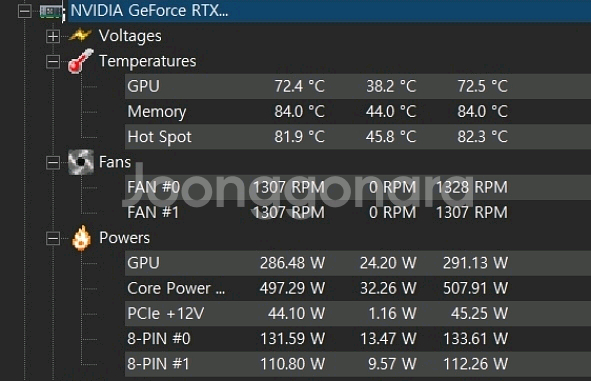This screenshot has width=591, height=381.
Task: Click the Temperatures thermometer icon
Action: tap(81, 61)
